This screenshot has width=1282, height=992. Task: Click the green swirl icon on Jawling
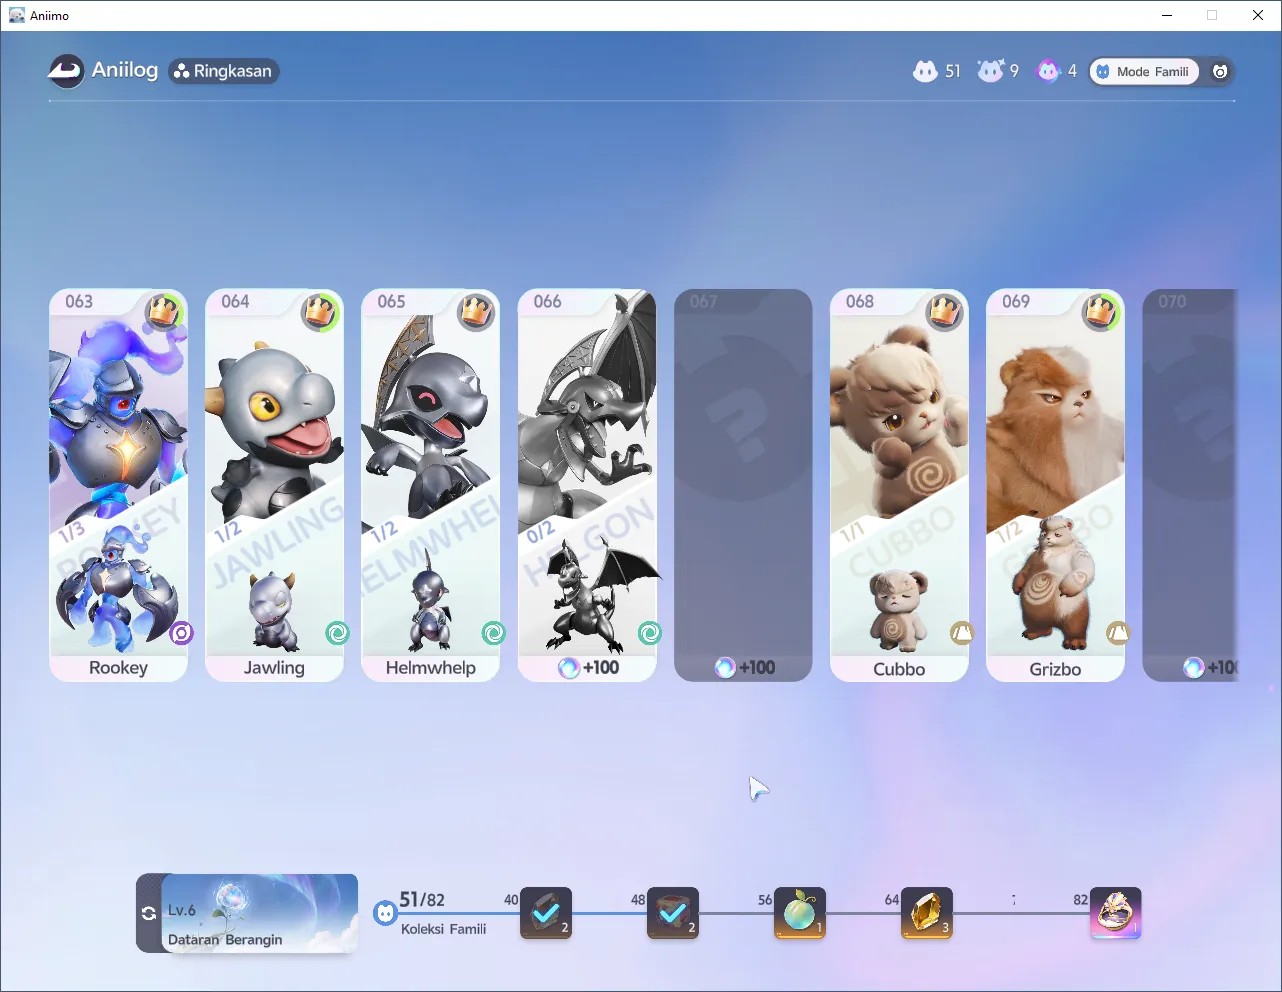click(337, 633)
